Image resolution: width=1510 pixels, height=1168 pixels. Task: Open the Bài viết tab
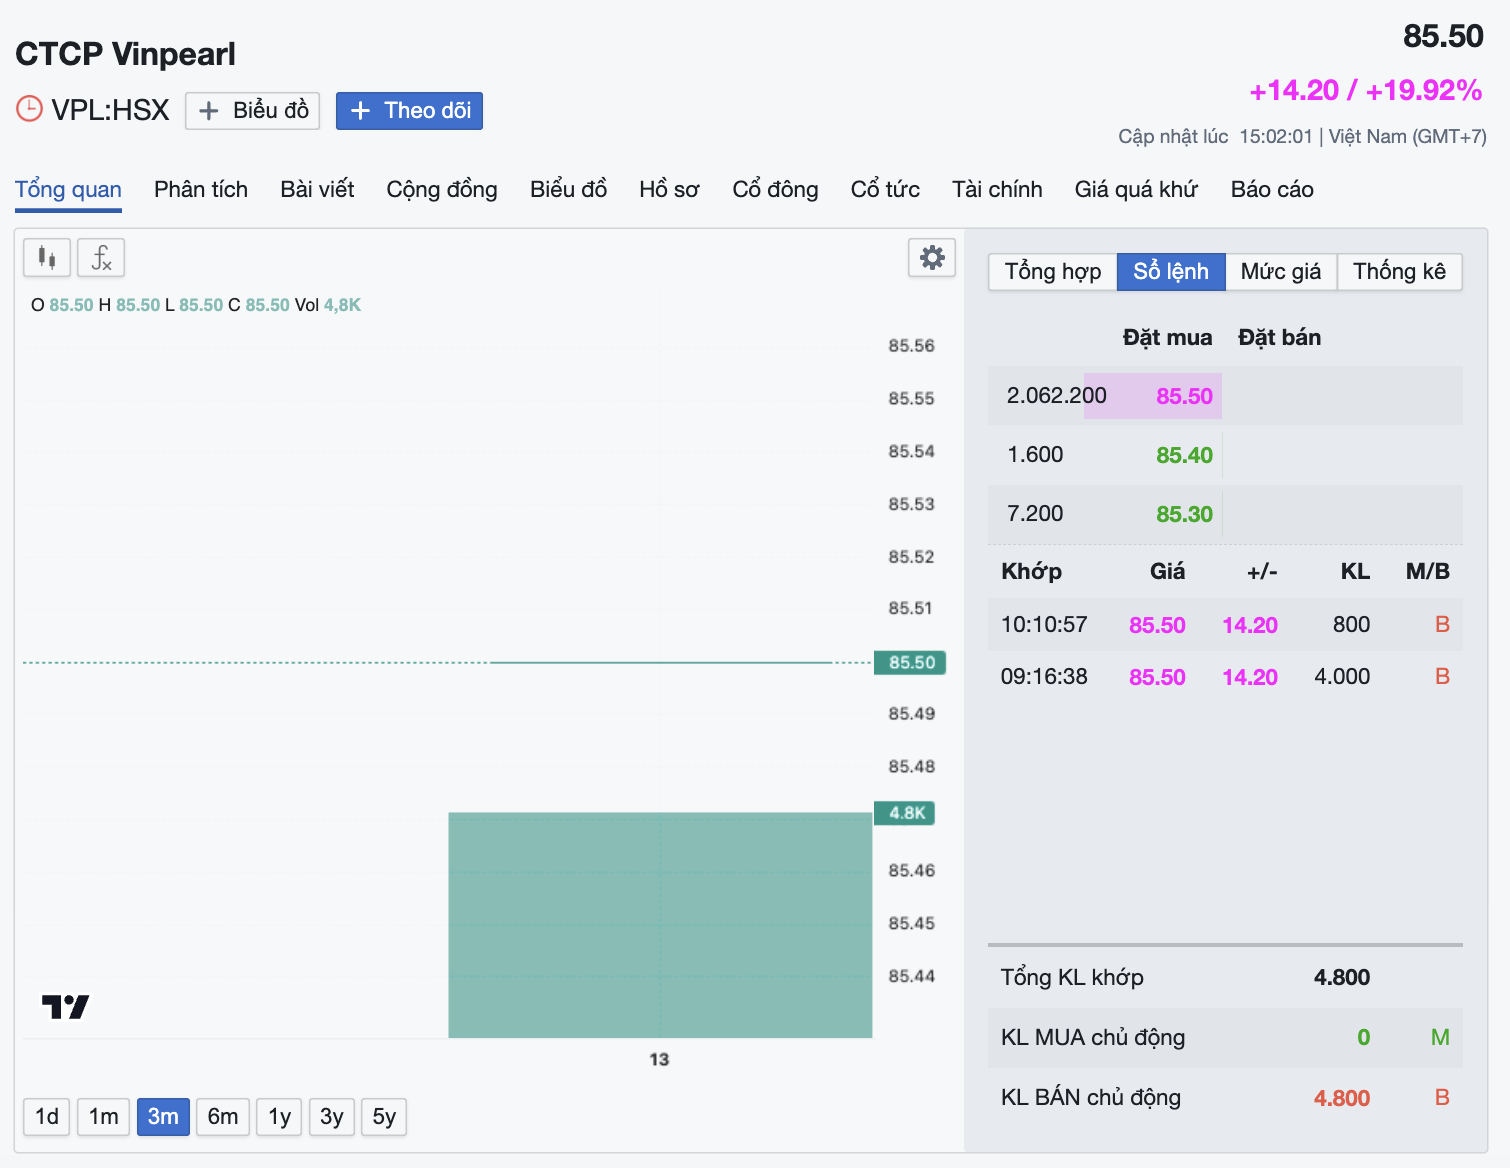pos(317,189)
